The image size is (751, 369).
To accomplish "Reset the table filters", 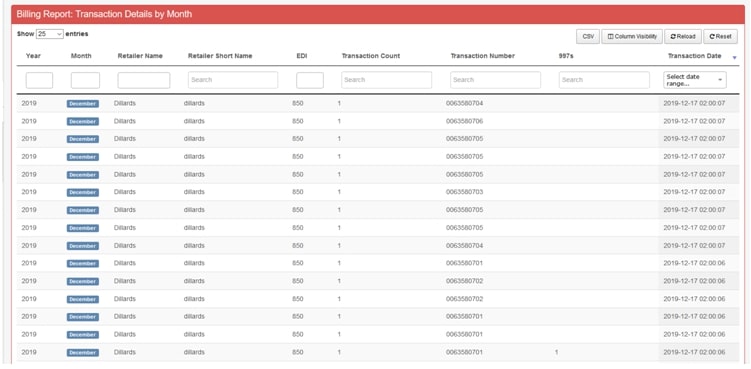I will click(720, 36).
